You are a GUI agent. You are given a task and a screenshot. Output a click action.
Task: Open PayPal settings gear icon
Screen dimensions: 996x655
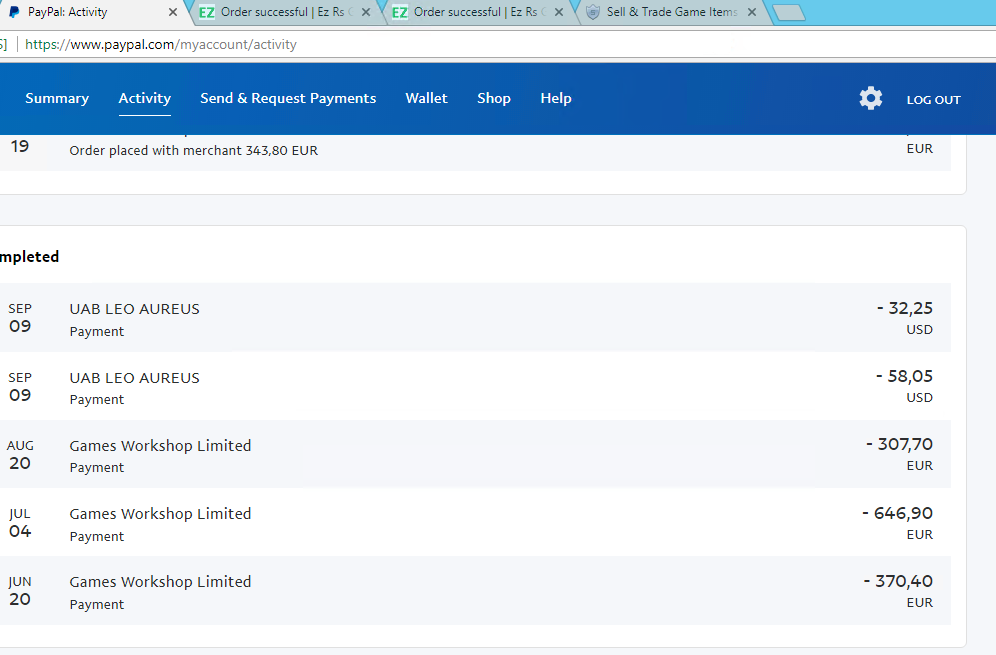pyautogui.click(x=870, y=98)
